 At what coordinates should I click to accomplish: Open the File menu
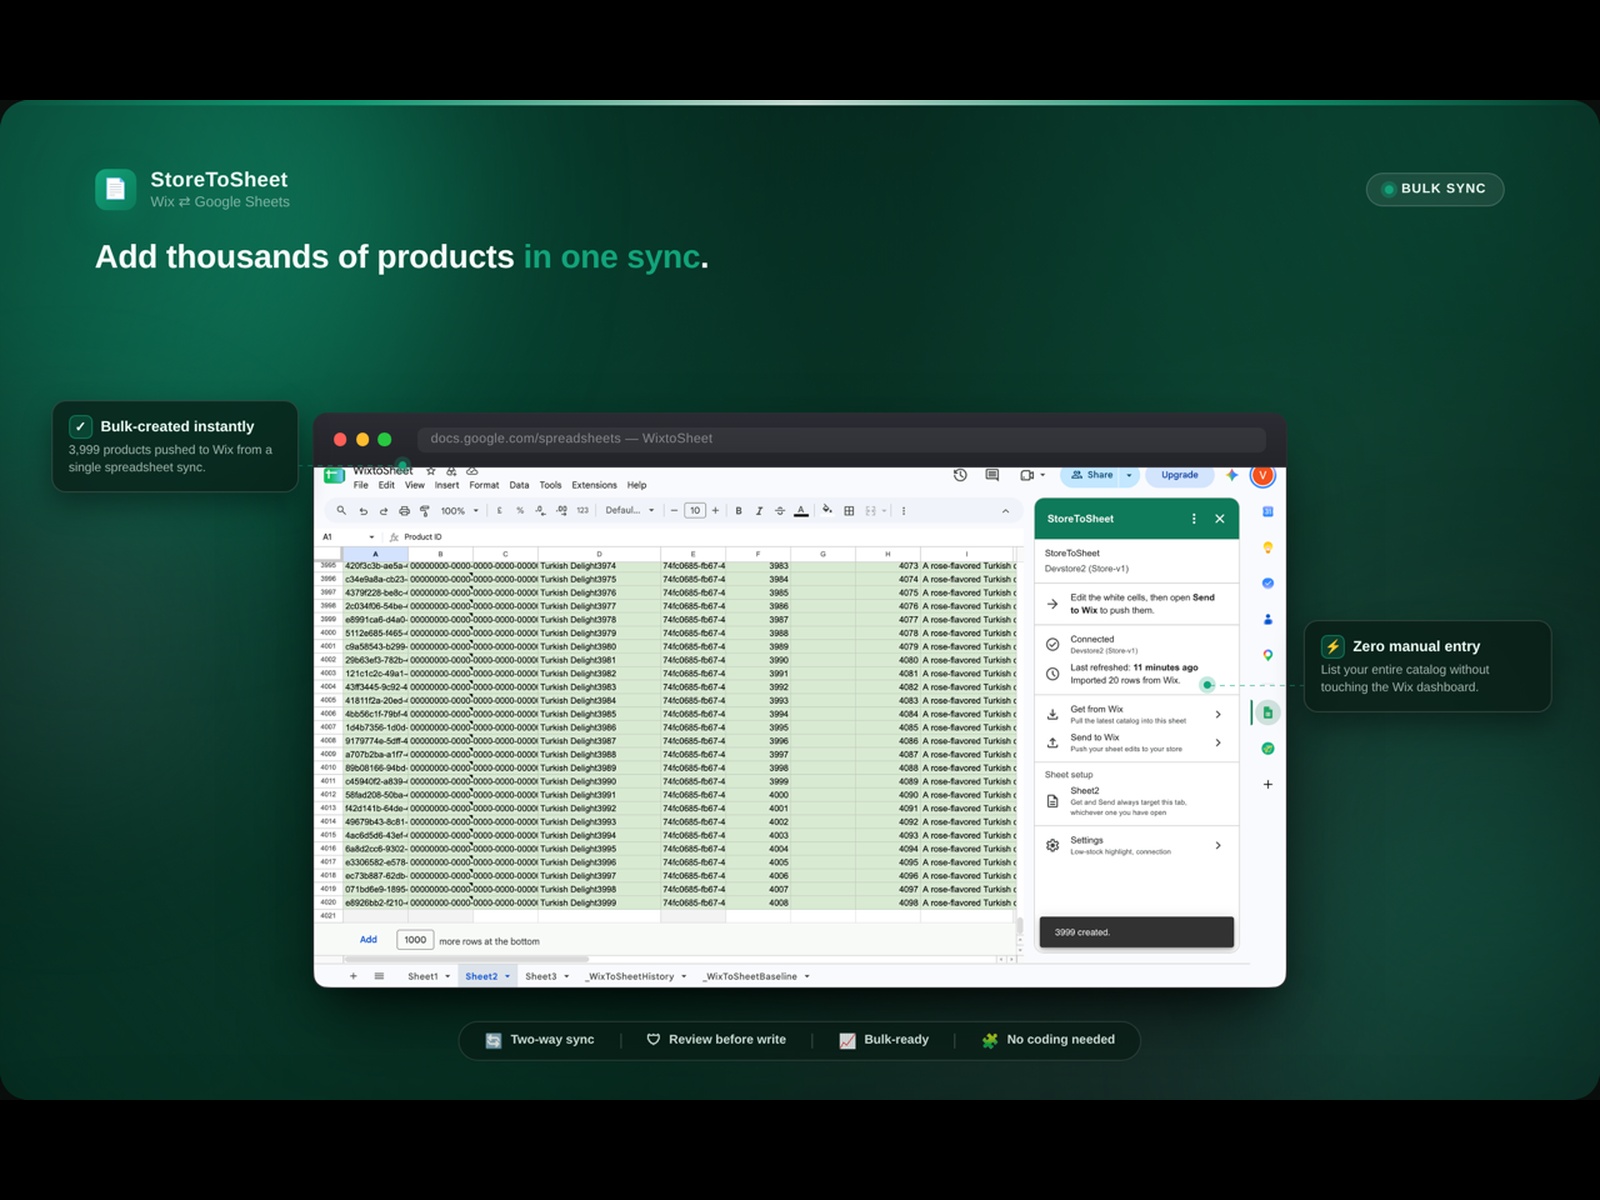[x=361, y=485]
